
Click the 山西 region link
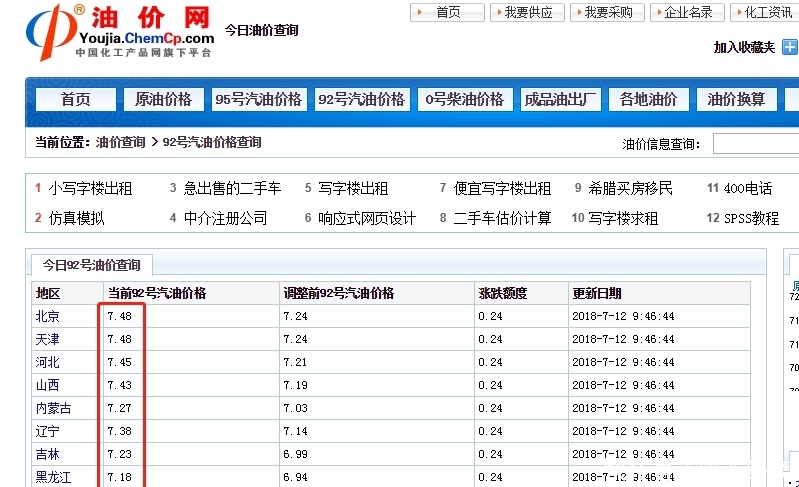click(x=47, y=385)
